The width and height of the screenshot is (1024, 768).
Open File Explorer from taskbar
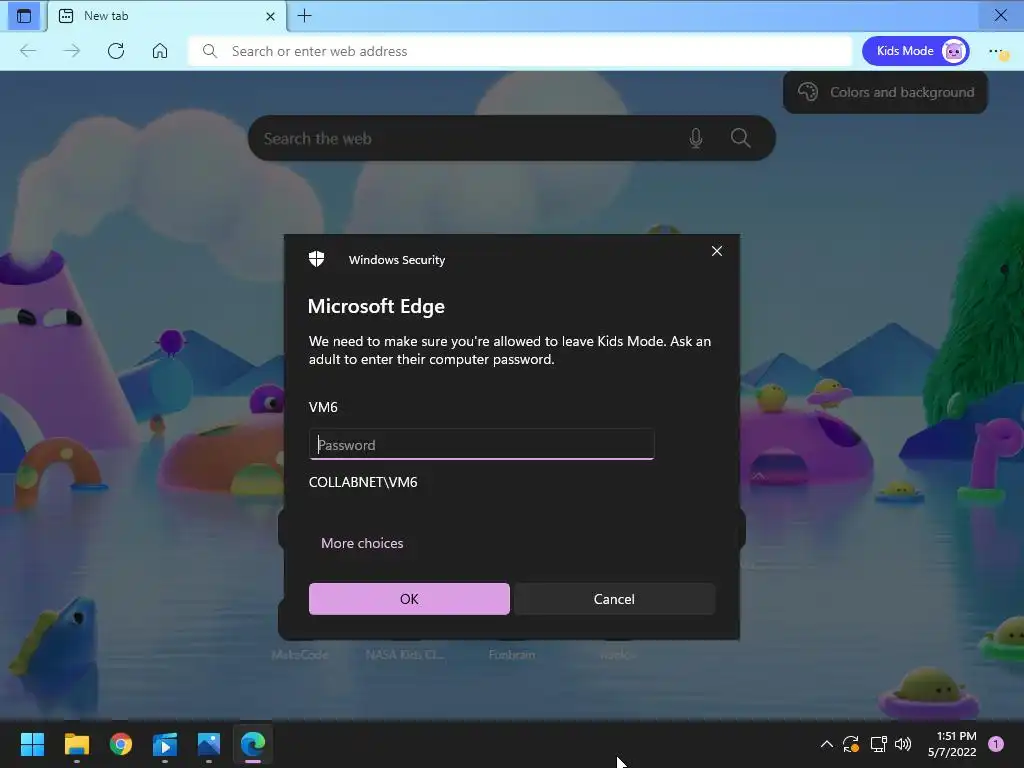[x=76, y=744]
